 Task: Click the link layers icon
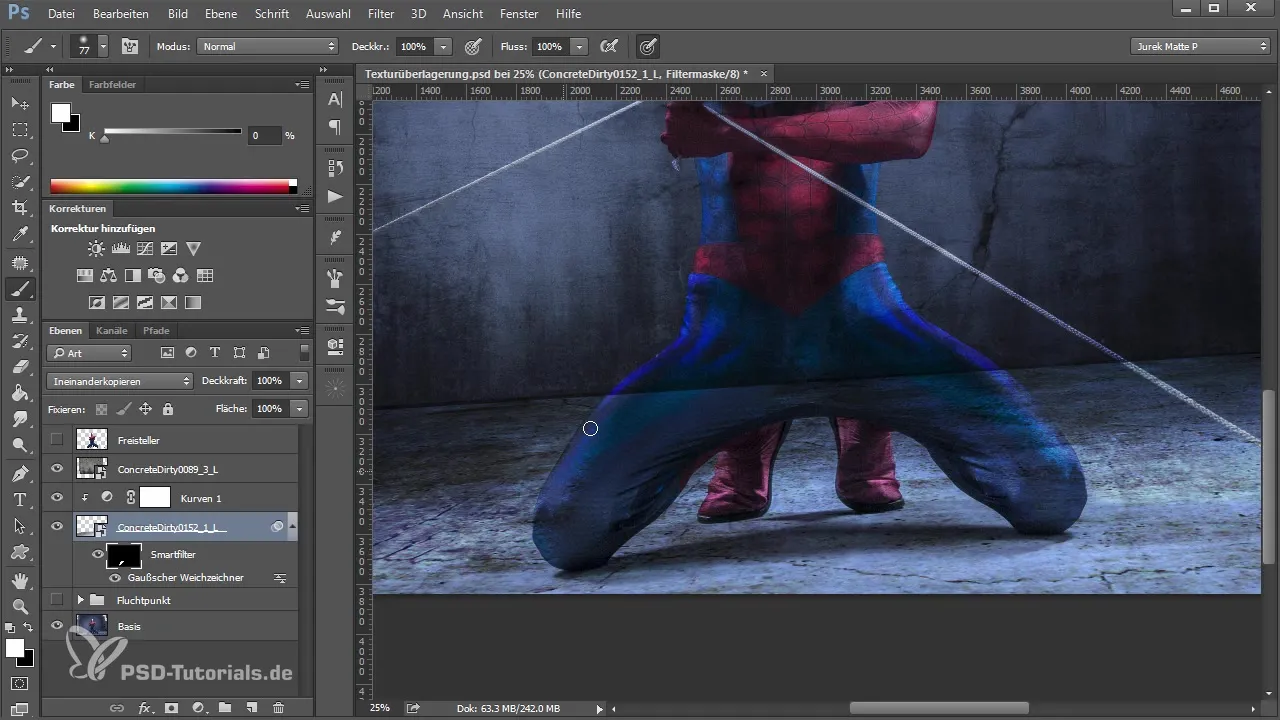[117, 708]
